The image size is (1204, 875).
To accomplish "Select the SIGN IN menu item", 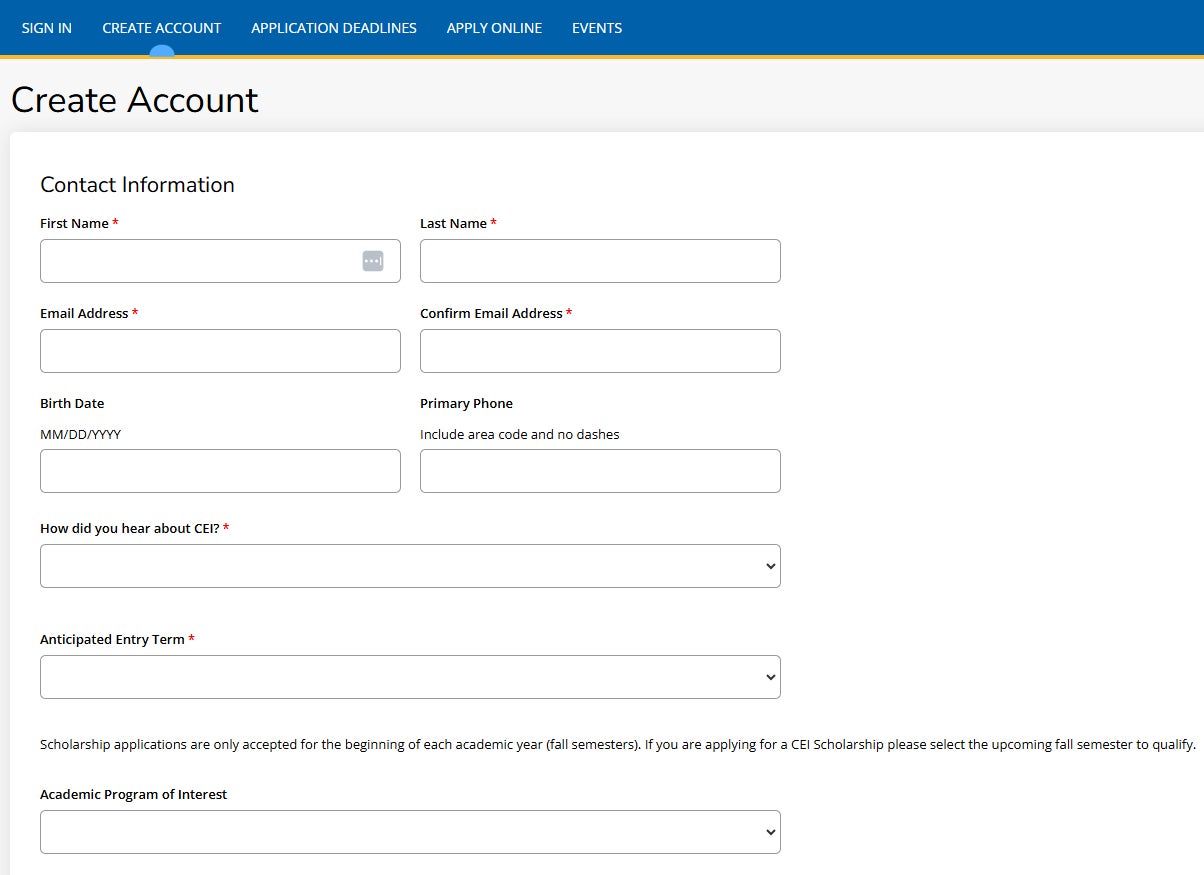I will (46, 28).
